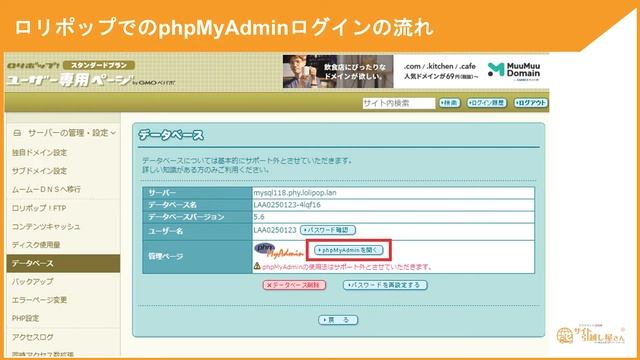Click パスワードを再設定する button
This screenshot has height=360, width=640.
click(x=385, y=285)
